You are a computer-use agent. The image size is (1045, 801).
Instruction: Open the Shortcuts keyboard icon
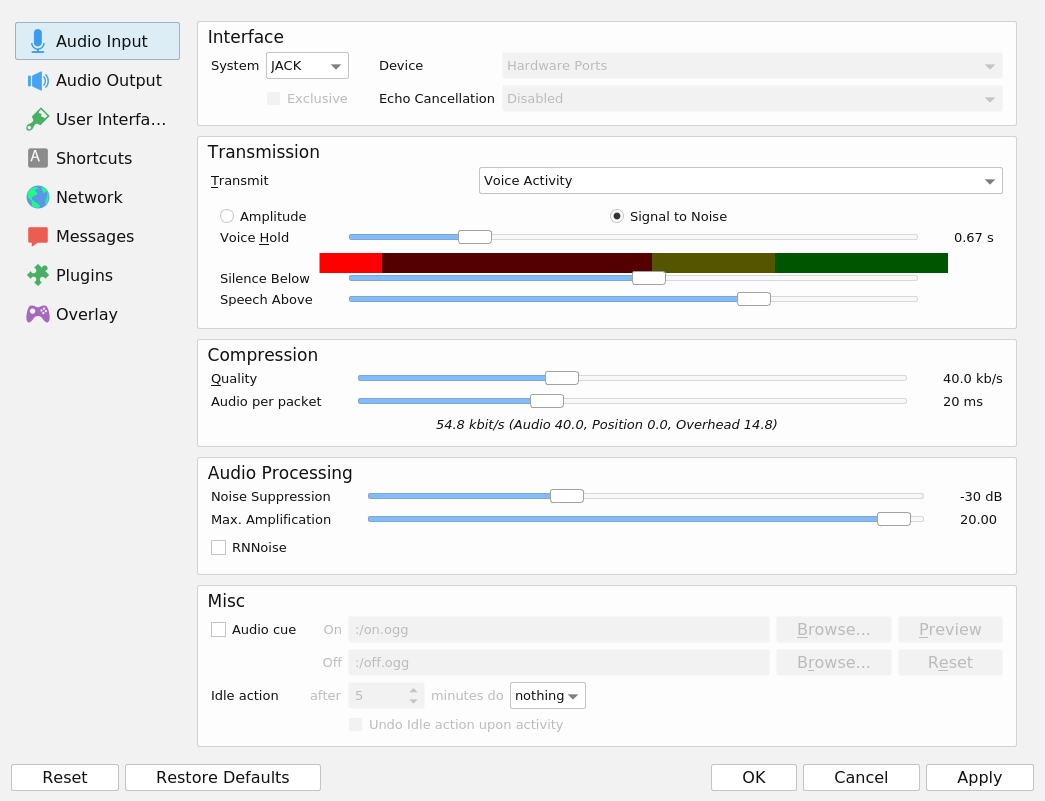point(38,158)
